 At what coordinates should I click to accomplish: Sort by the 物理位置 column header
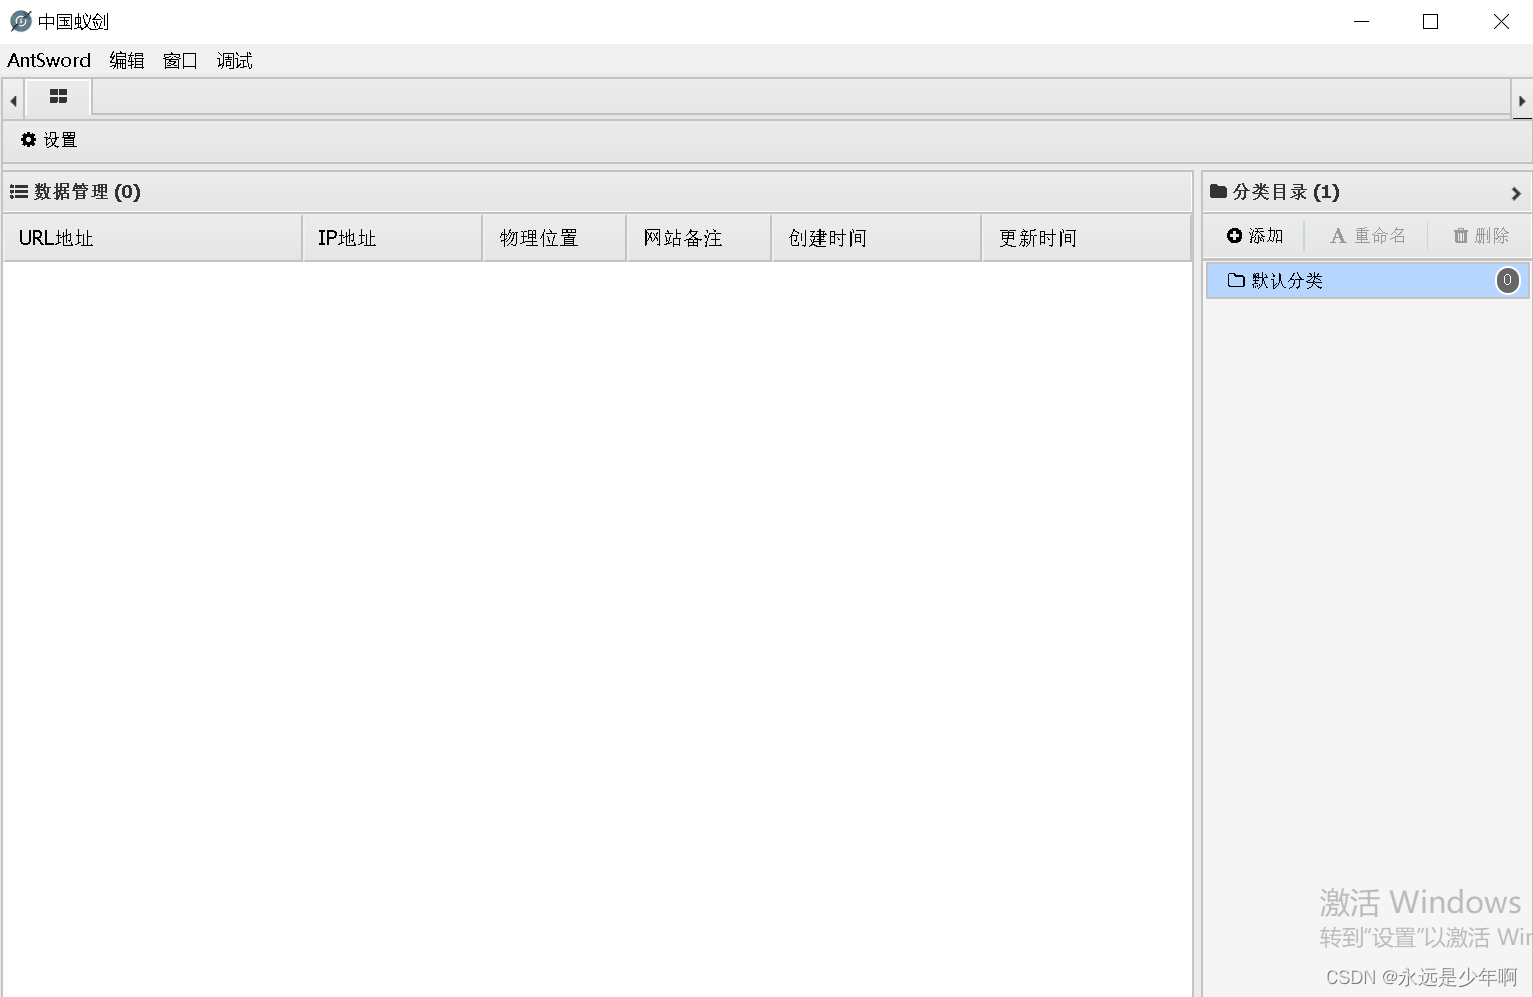pyautogui.click(x=555, y=238)
